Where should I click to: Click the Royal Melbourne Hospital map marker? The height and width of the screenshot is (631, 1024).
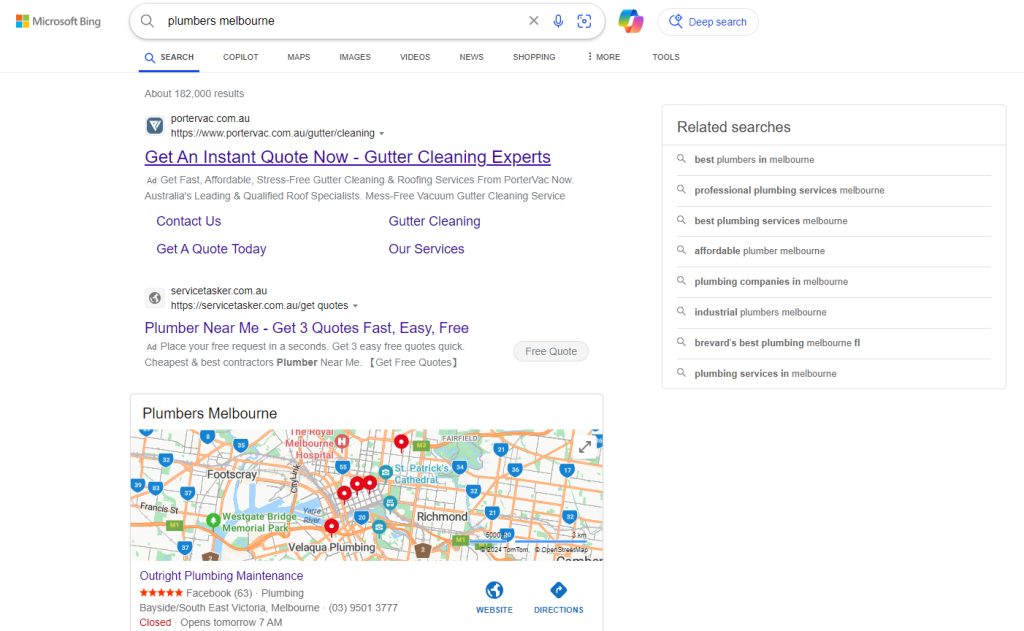point(342,442)
